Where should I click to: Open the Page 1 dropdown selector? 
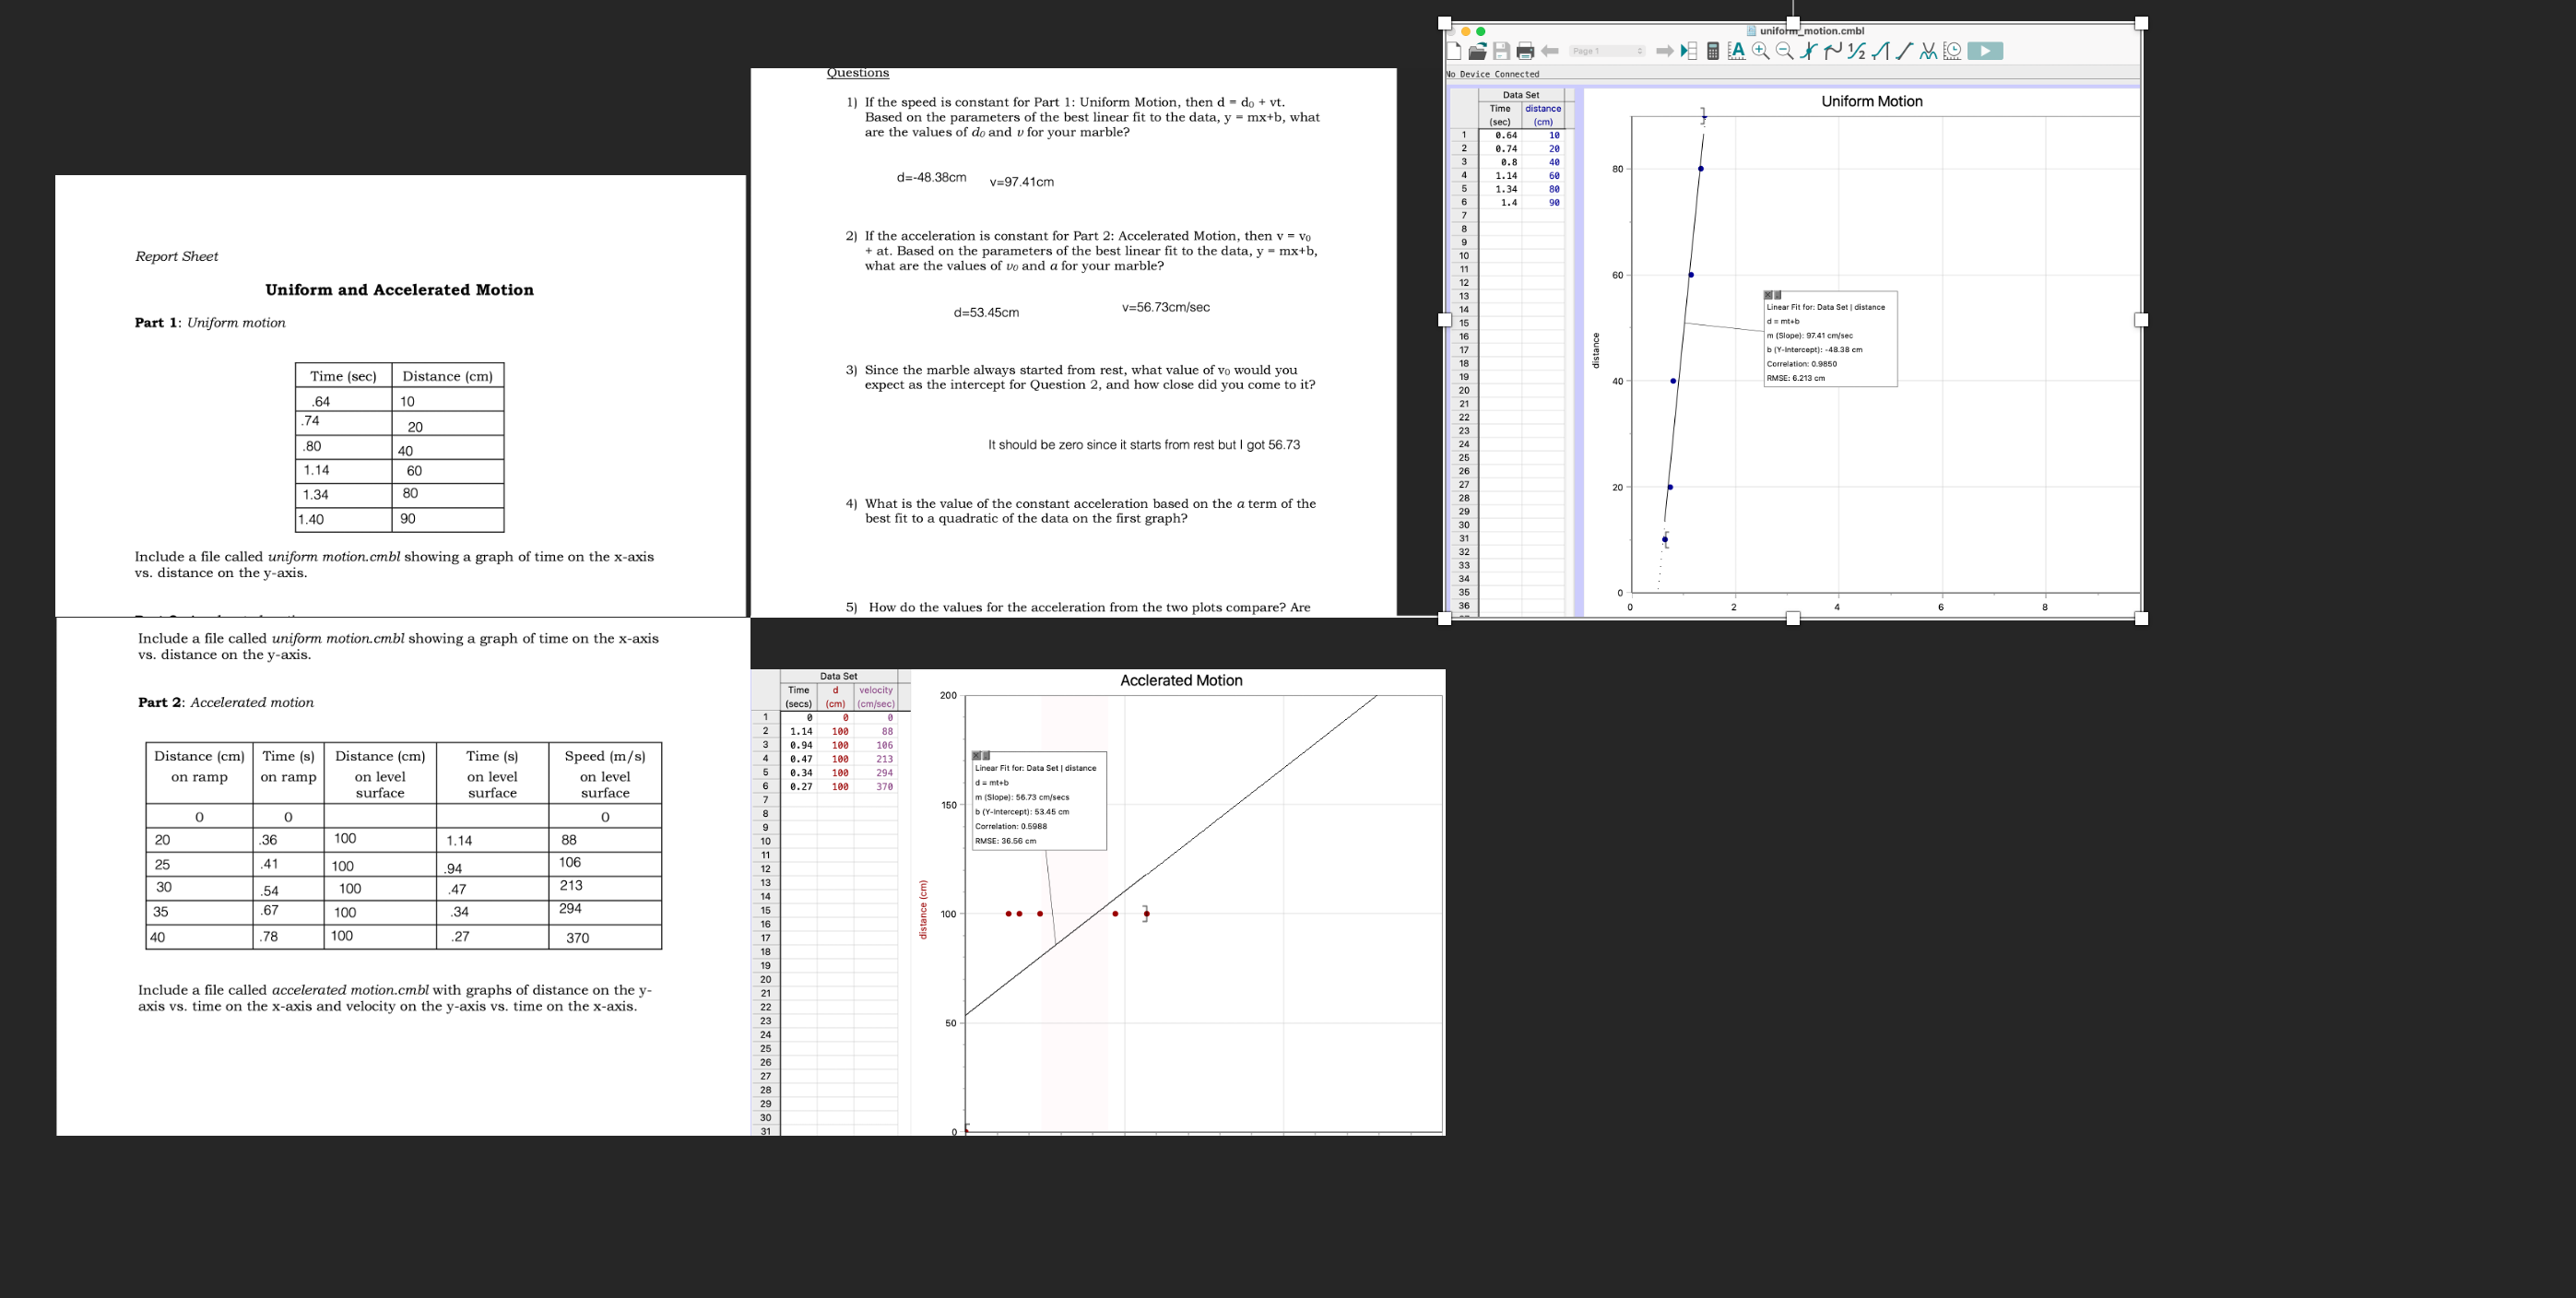coord(1607,51)
